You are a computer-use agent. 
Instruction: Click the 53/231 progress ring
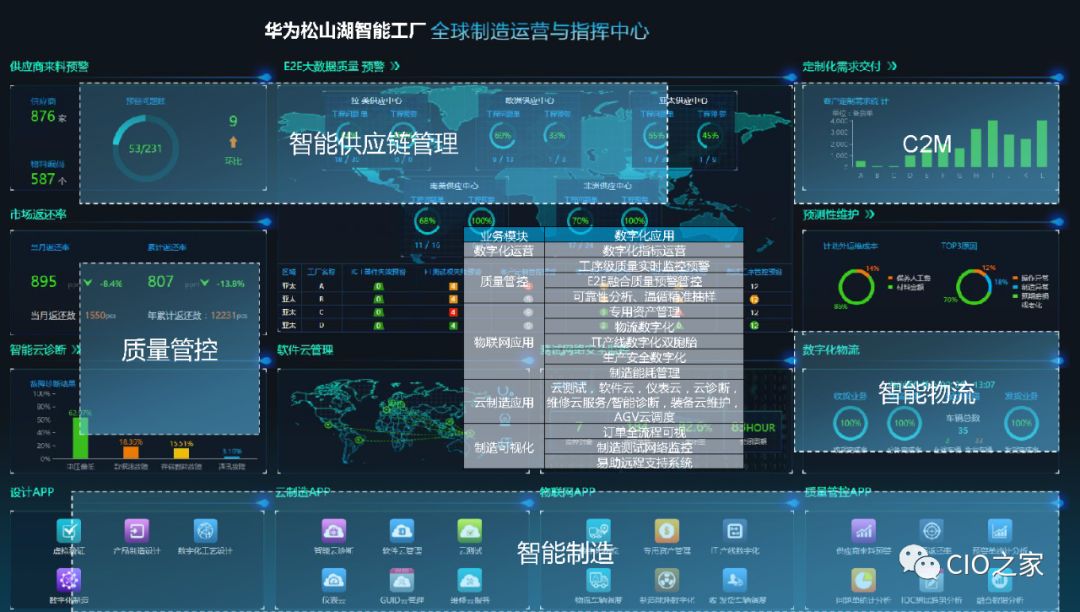point(145,148)
